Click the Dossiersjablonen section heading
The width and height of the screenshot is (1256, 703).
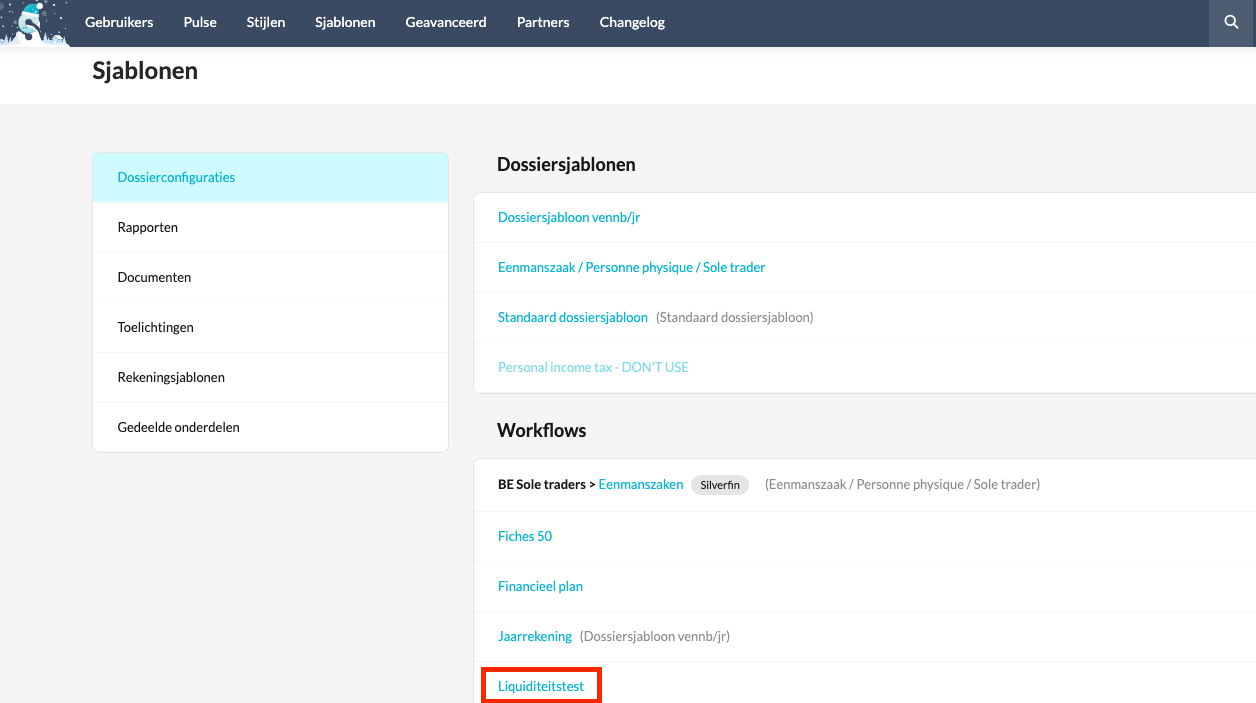566,164
